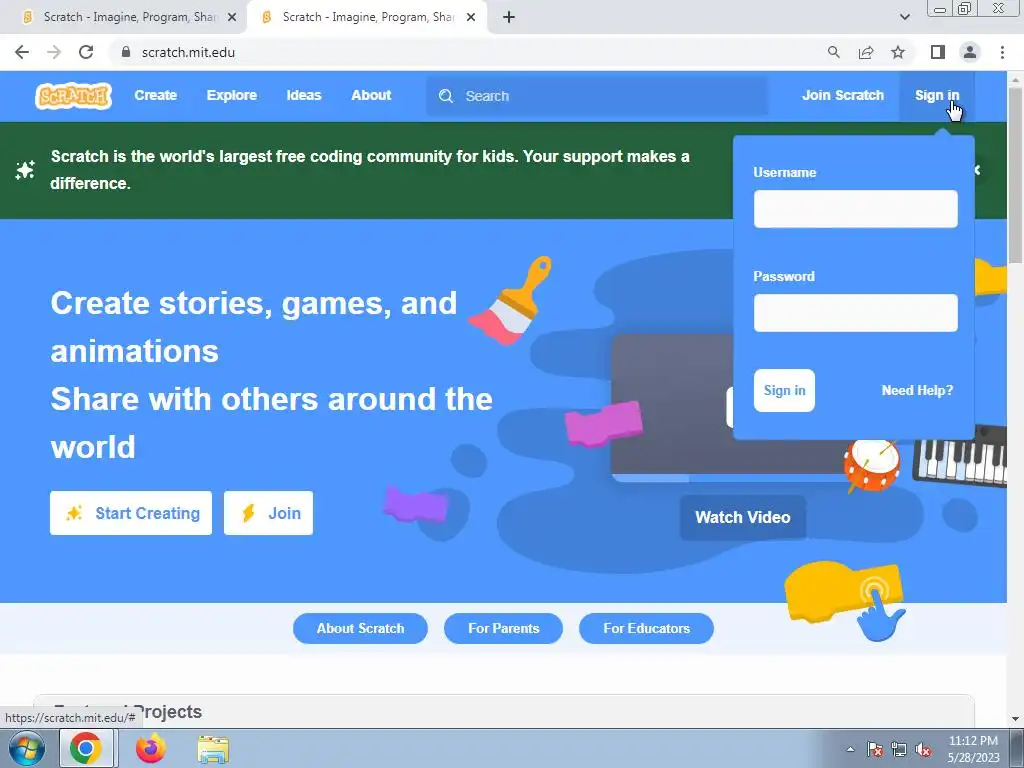The width and height of the screenshot is (1024, 768).
Task: Select the second Scratch tab
Action: (366, 17)
